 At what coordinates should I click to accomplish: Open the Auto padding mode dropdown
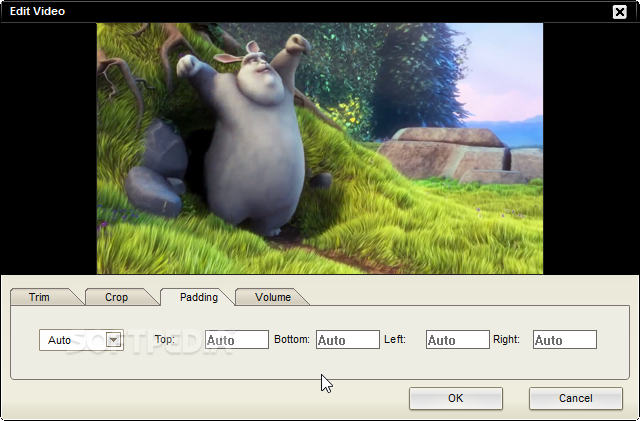click(x=81, y=340)
